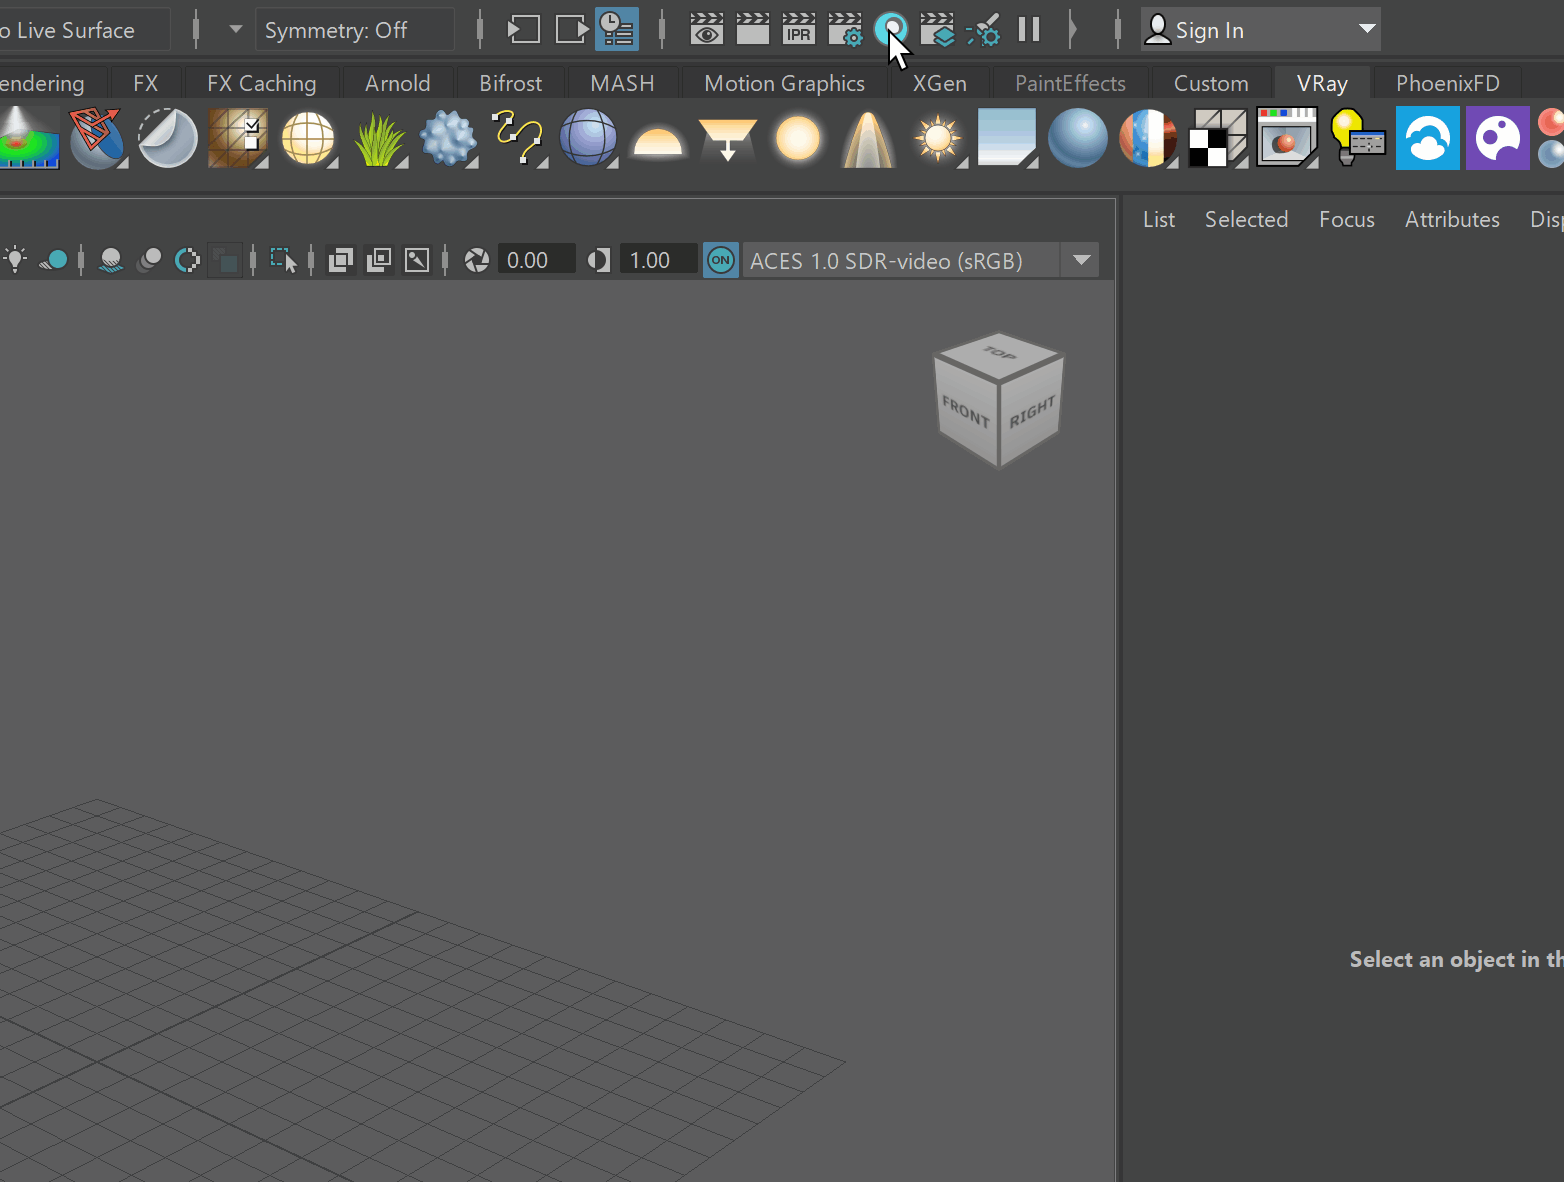Viewport: 1564px width, 1182px height.
Task: Toggle Use All Lights viewport icon
Action: [15, 260]
